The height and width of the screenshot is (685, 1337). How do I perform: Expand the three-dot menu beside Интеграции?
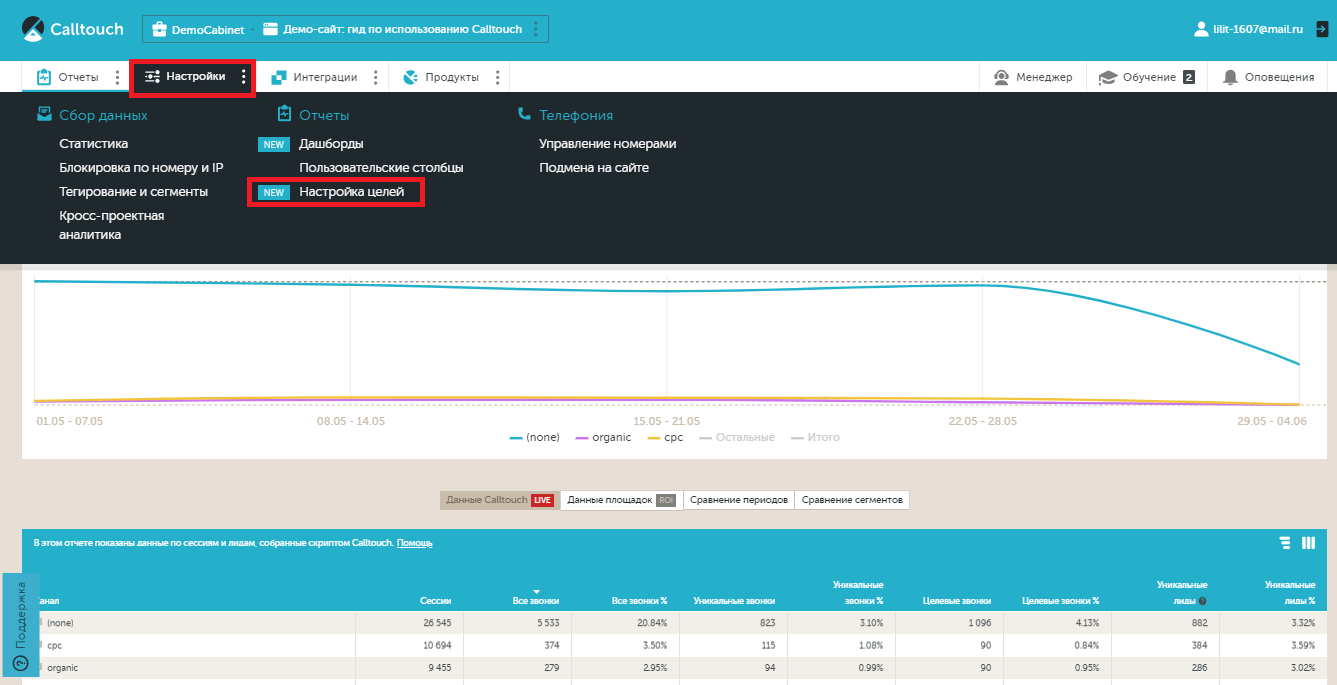tap(375, 77)
